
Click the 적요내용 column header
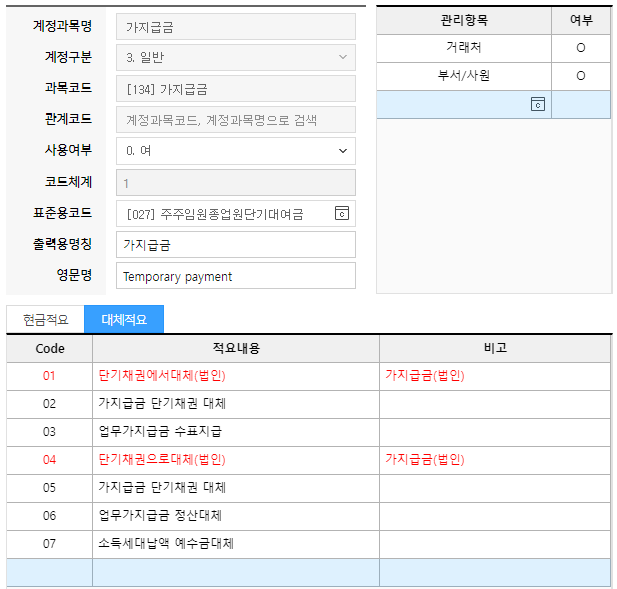click(x=236, y=349)
